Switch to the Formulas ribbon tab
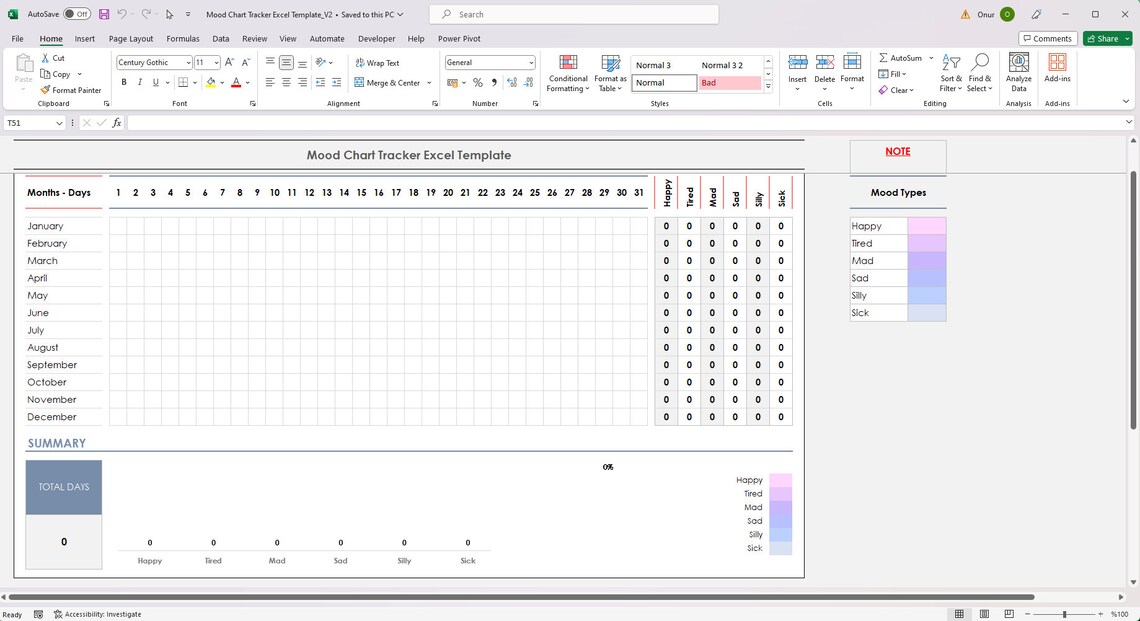The width and height of the screenshot is (1140, 621). click(183, 38)
